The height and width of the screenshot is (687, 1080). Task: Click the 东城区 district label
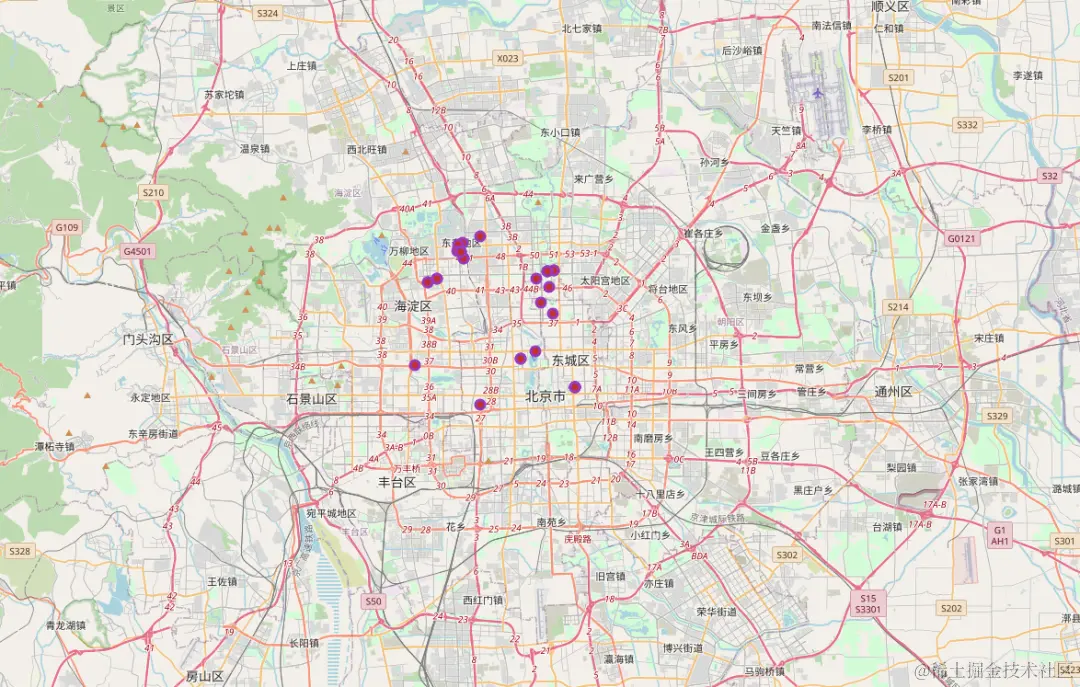(570, 360)
